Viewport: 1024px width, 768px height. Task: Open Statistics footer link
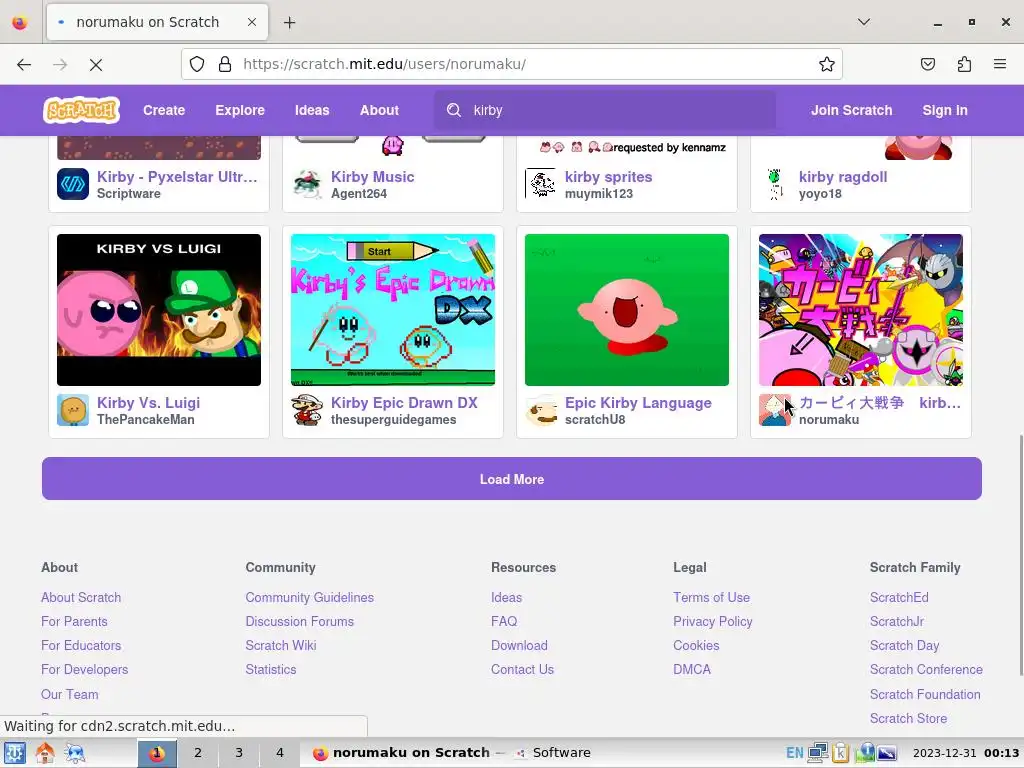pos(270,669)
